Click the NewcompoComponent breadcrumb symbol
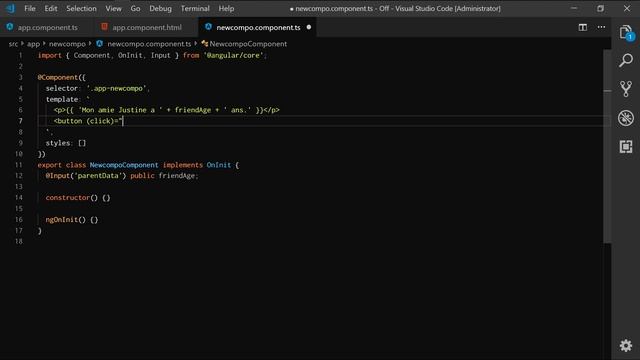This screenshot has height=360, width=640. point(248,44)
